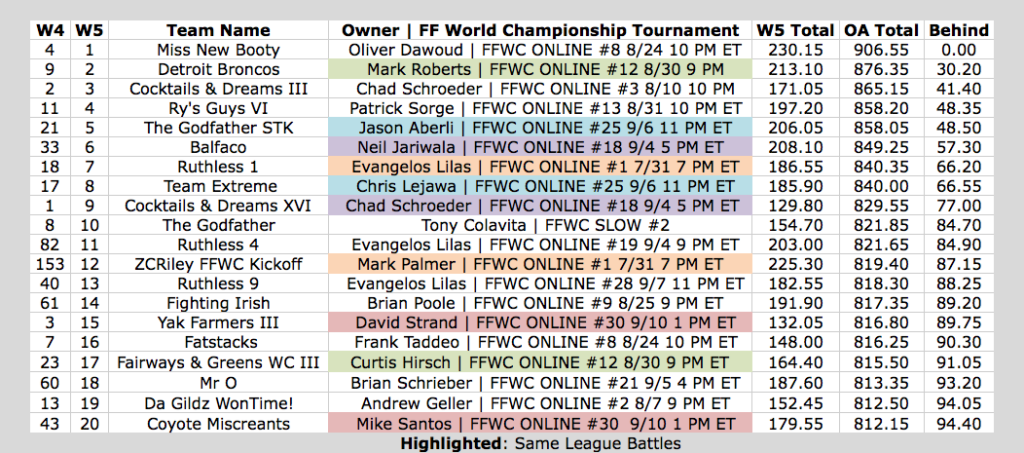
Task: Select the Fighting Irish team name
Action: point(218,303)
